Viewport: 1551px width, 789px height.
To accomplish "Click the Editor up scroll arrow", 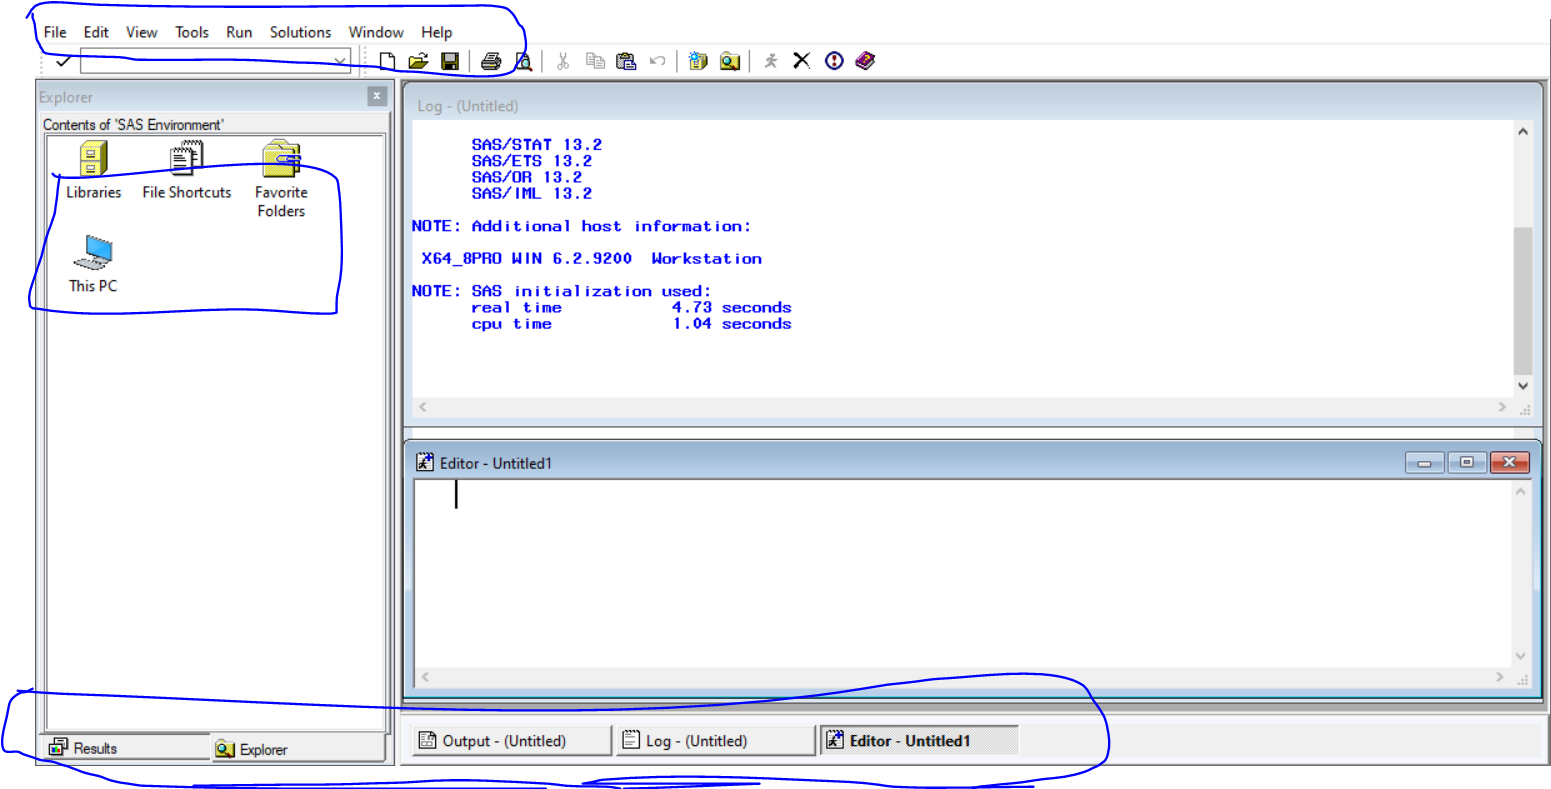I will [x=1521, y=491].
